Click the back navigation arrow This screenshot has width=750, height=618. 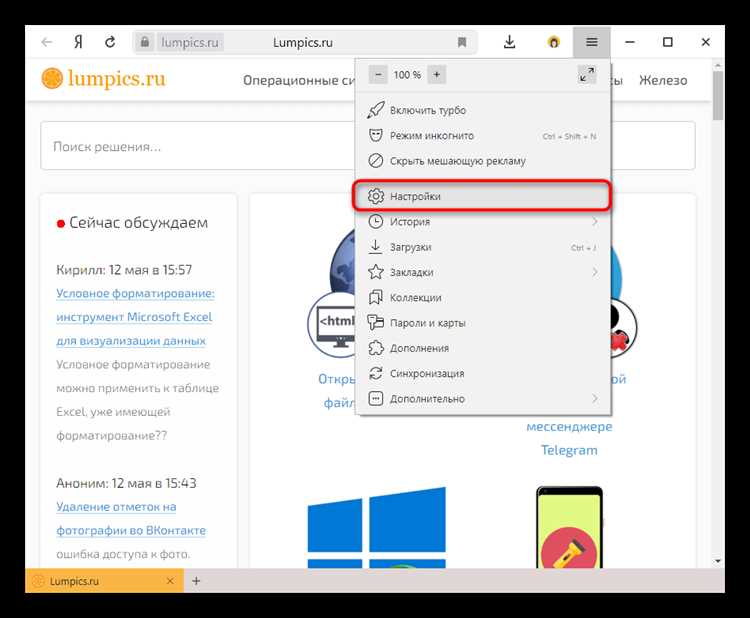[46, 43]
